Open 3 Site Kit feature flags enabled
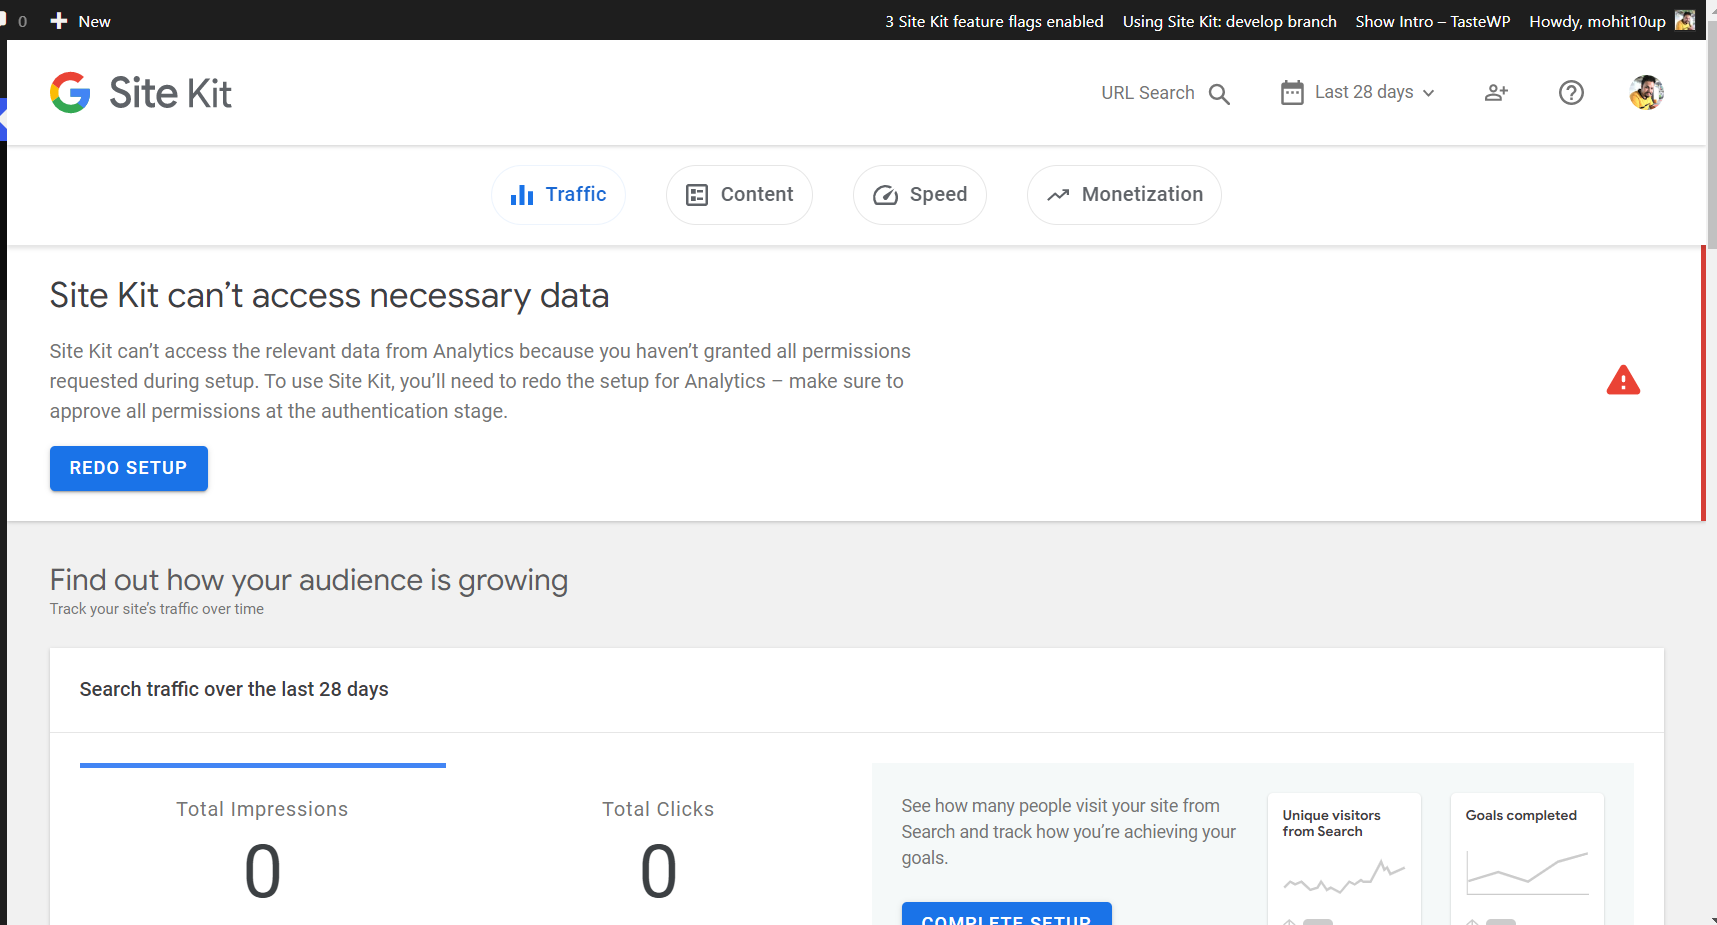Screen dimensions: 1717x925 pos(994,21)
